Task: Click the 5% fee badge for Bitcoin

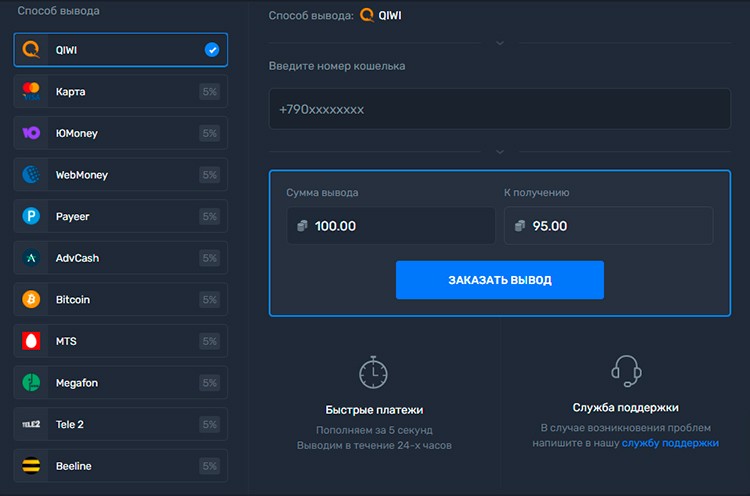Action: 210,299
